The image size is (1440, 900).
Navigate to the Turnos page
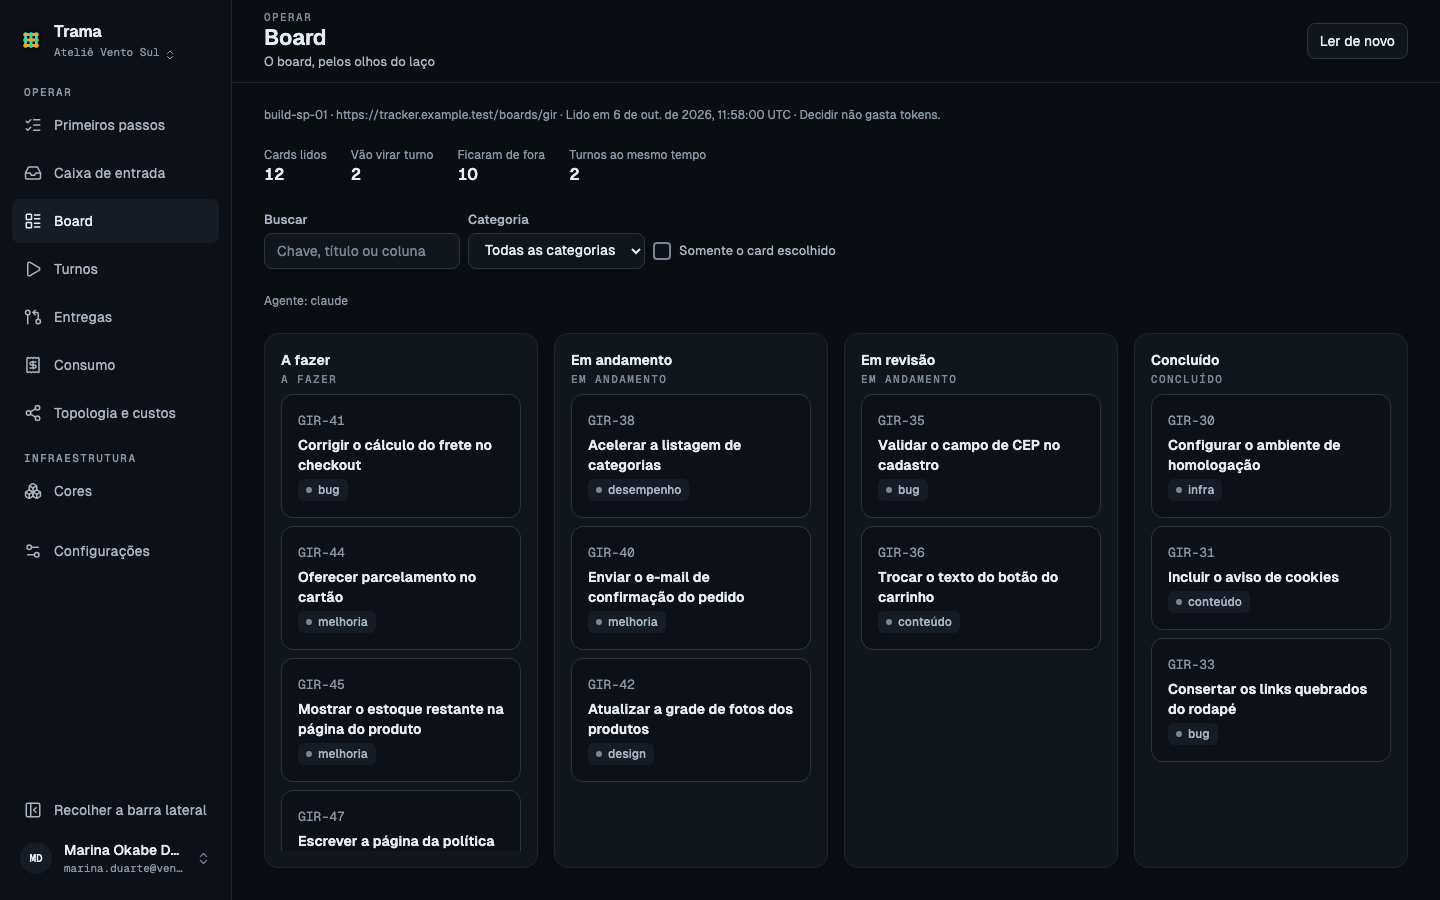(115, 269)
